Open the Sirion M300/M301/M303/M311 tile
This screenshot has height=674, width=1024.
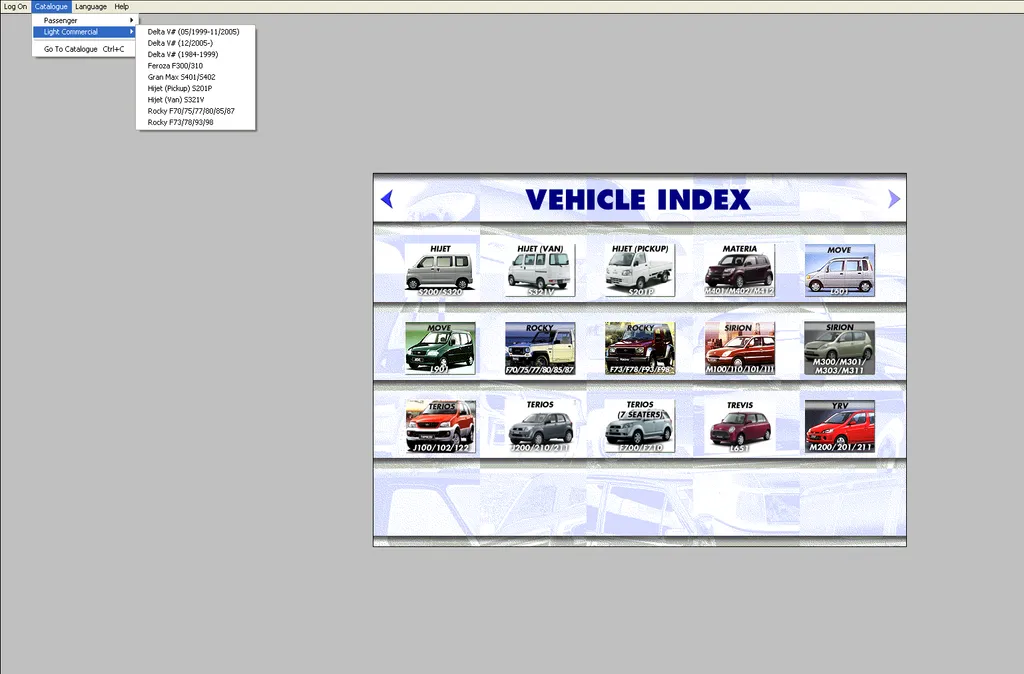click(840, 348)
